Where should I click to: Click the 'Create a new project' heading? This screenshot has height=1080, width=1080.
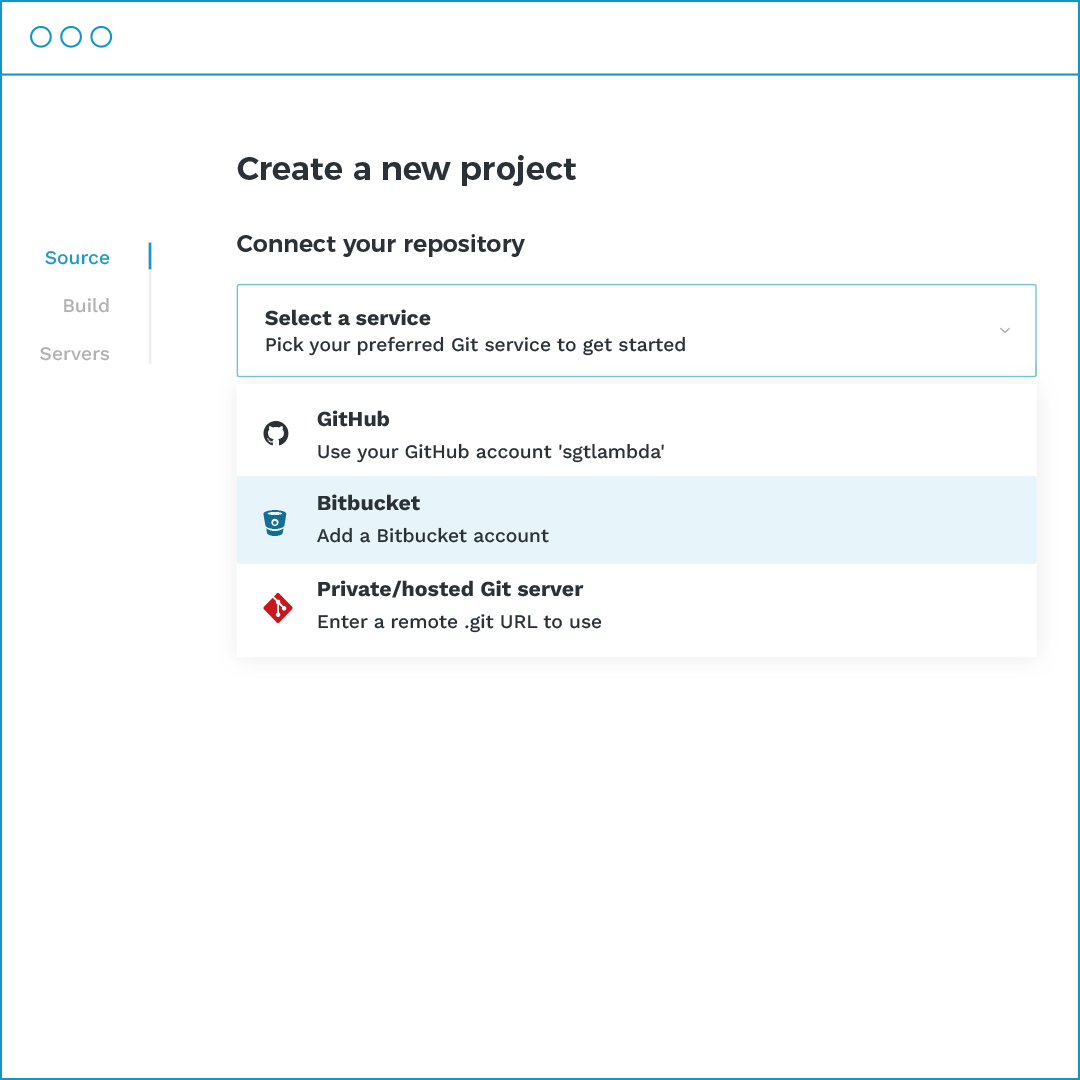tap(406, 169)
